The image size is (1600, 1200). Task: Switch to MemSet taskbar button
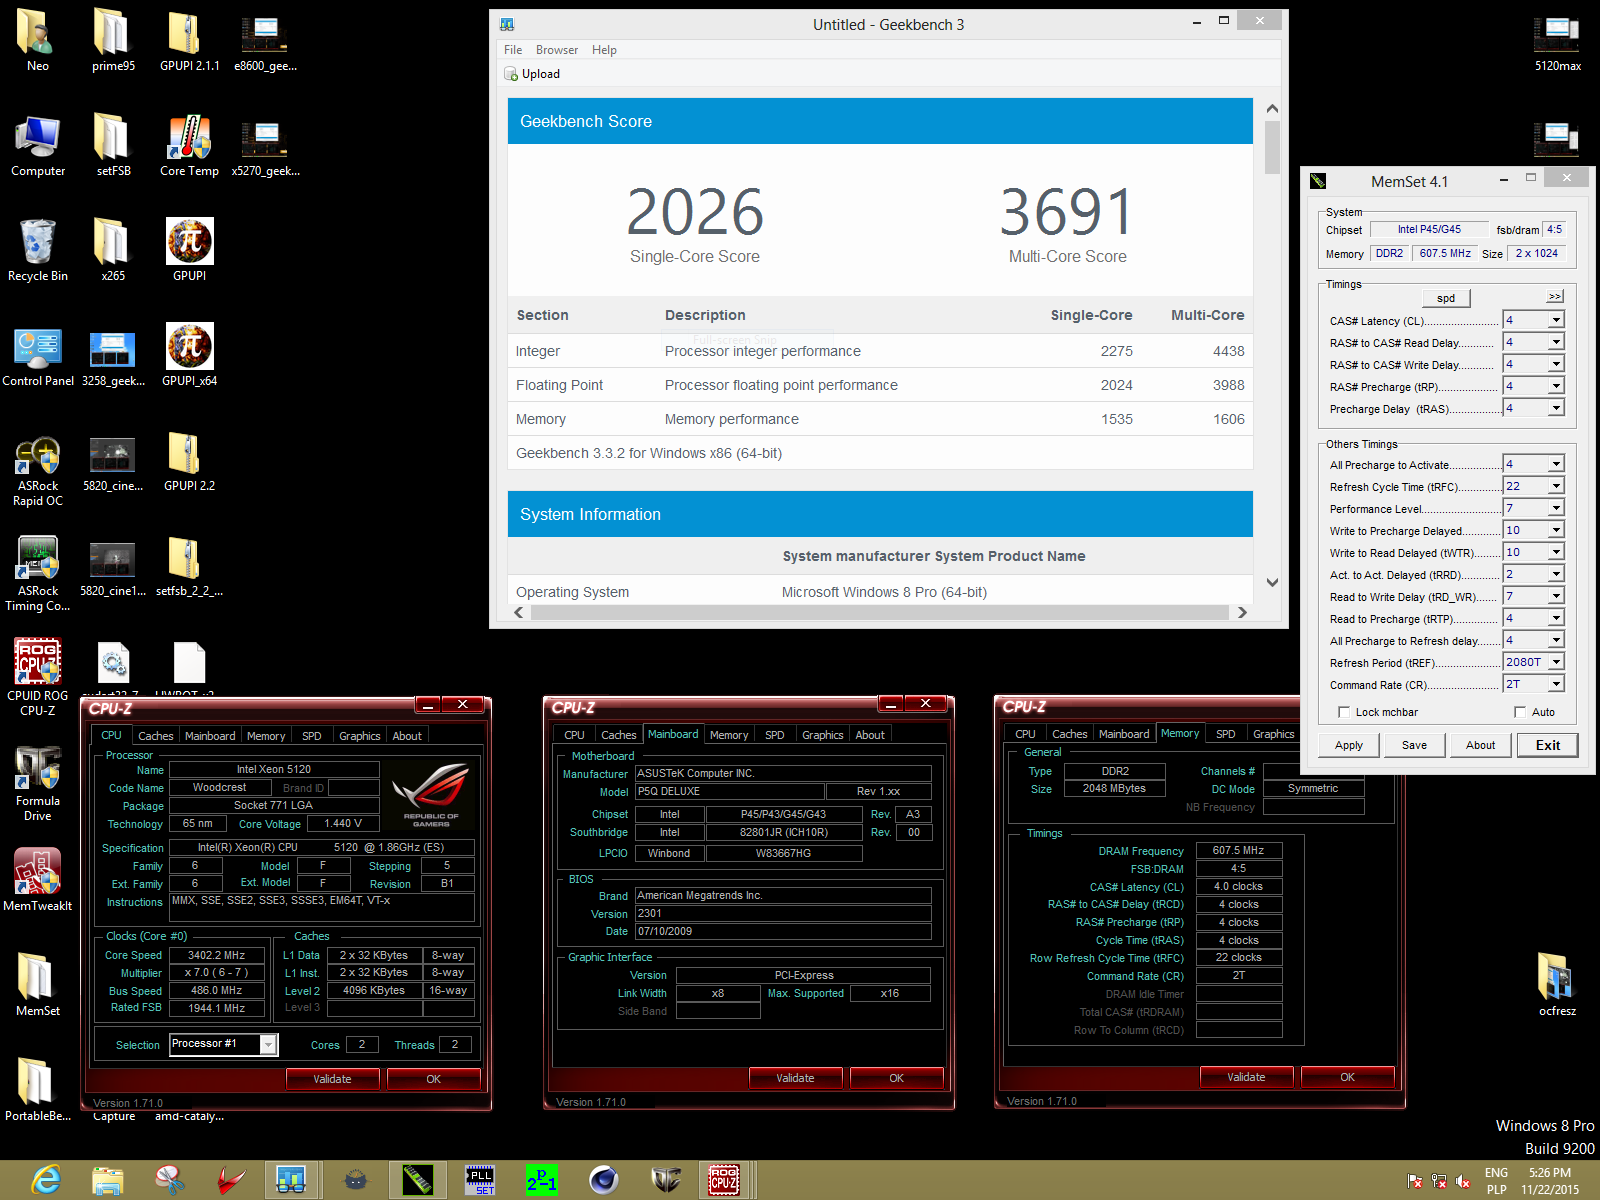point(417,1180)
